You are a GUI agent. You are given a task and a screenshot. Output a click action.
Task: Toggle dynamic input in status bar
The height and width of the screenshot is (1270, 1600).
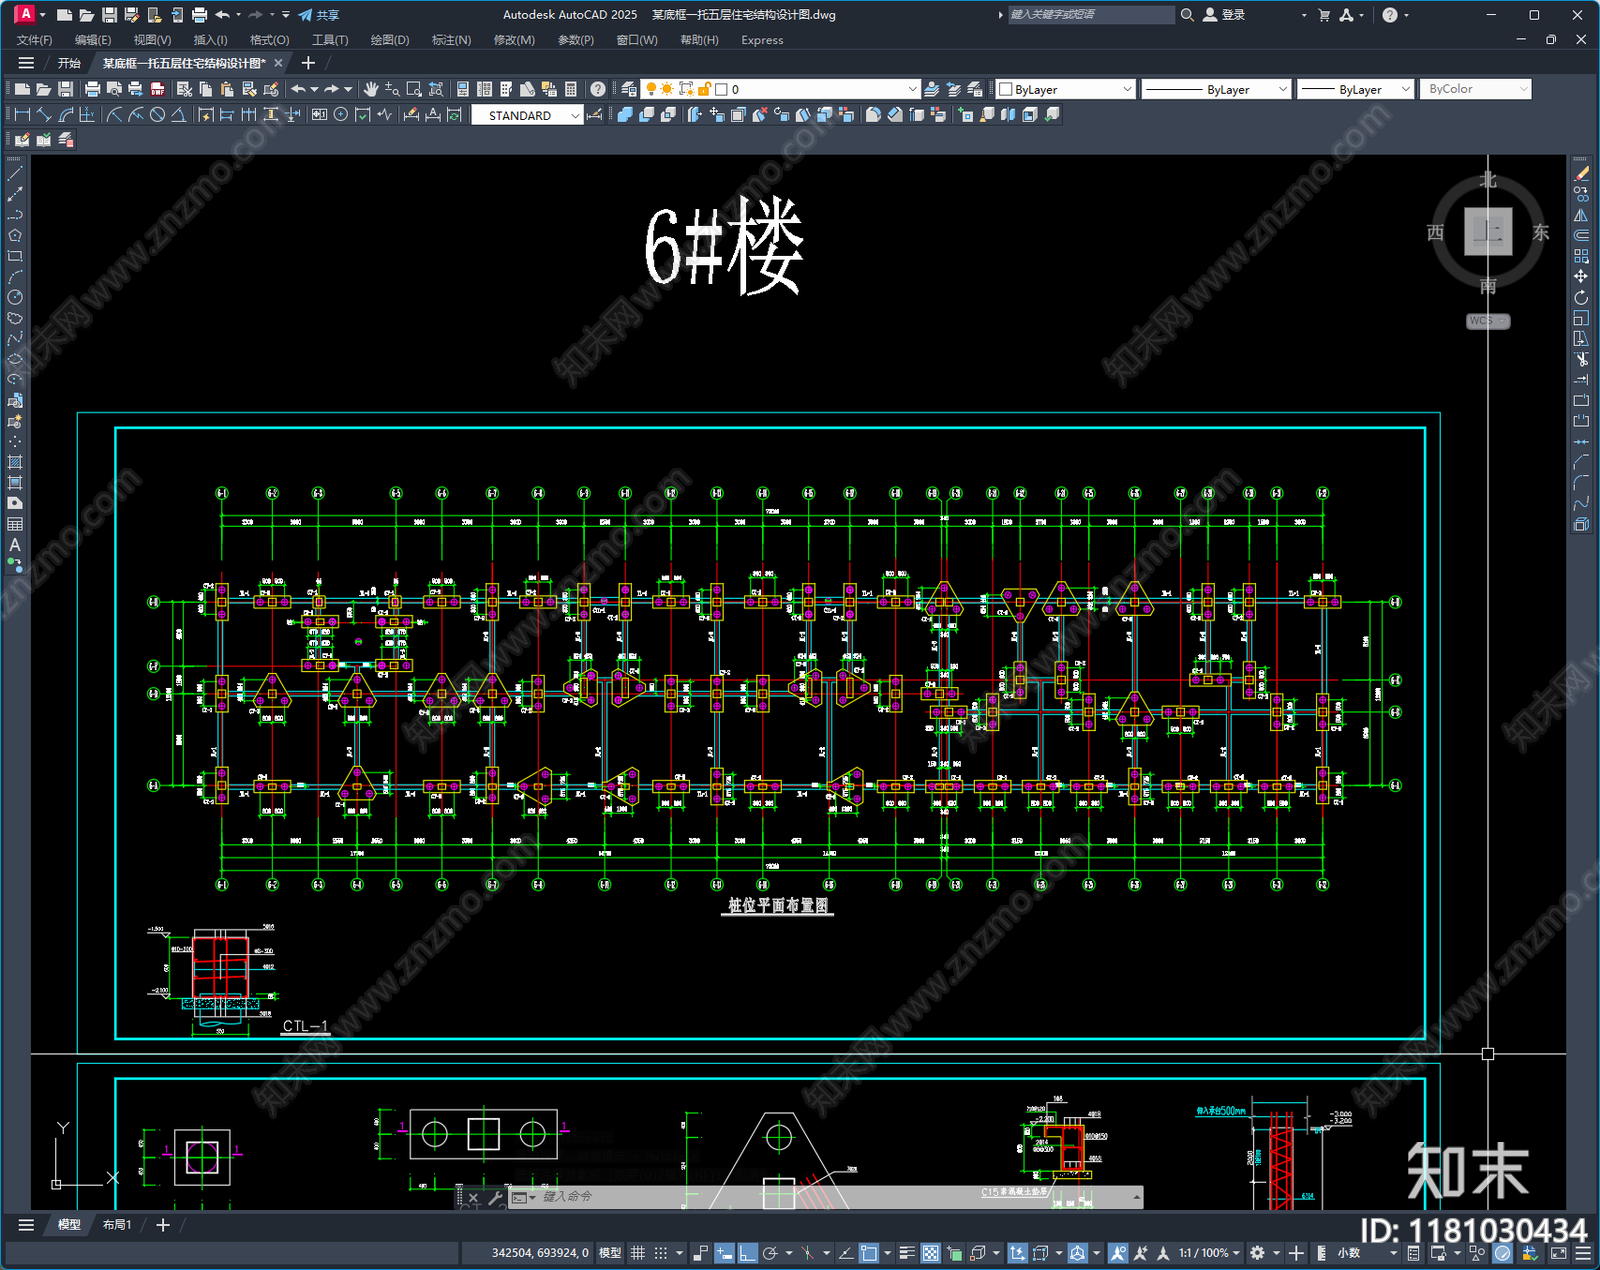click(x=724, y=1253)
